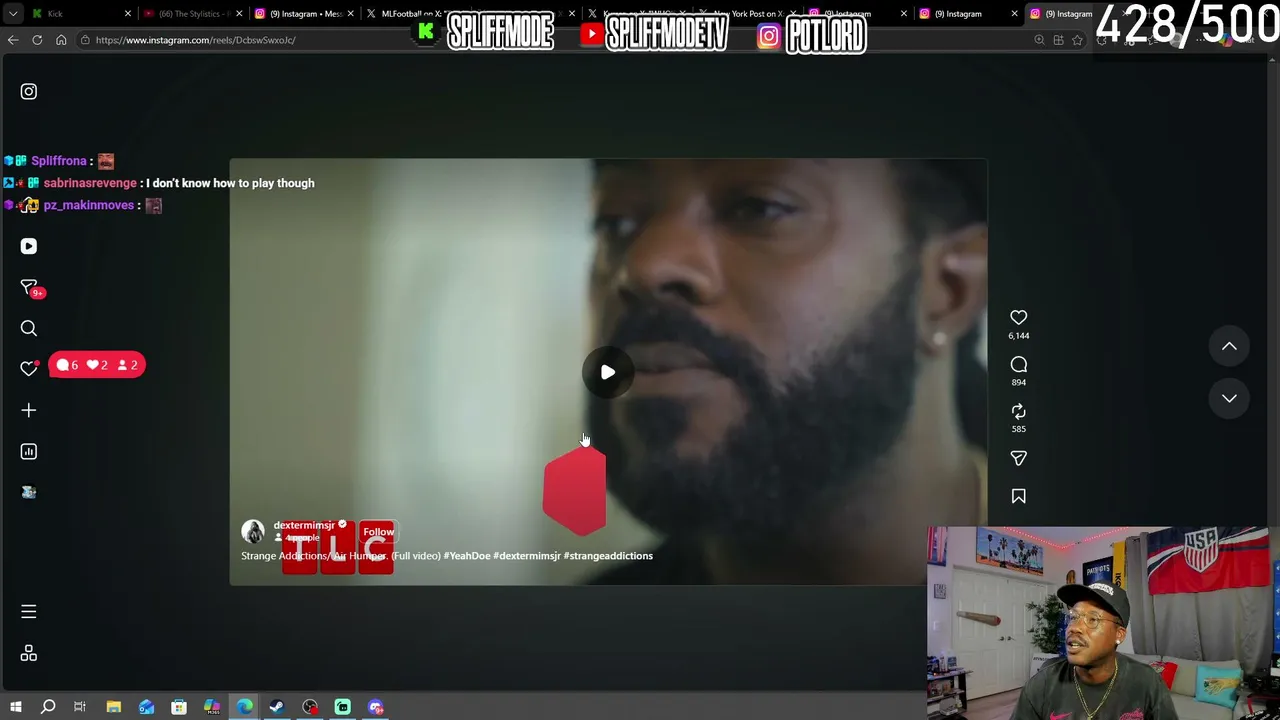Open Instagram direct messages in the sidebar
1280x720 pixels.
(29, 287)
